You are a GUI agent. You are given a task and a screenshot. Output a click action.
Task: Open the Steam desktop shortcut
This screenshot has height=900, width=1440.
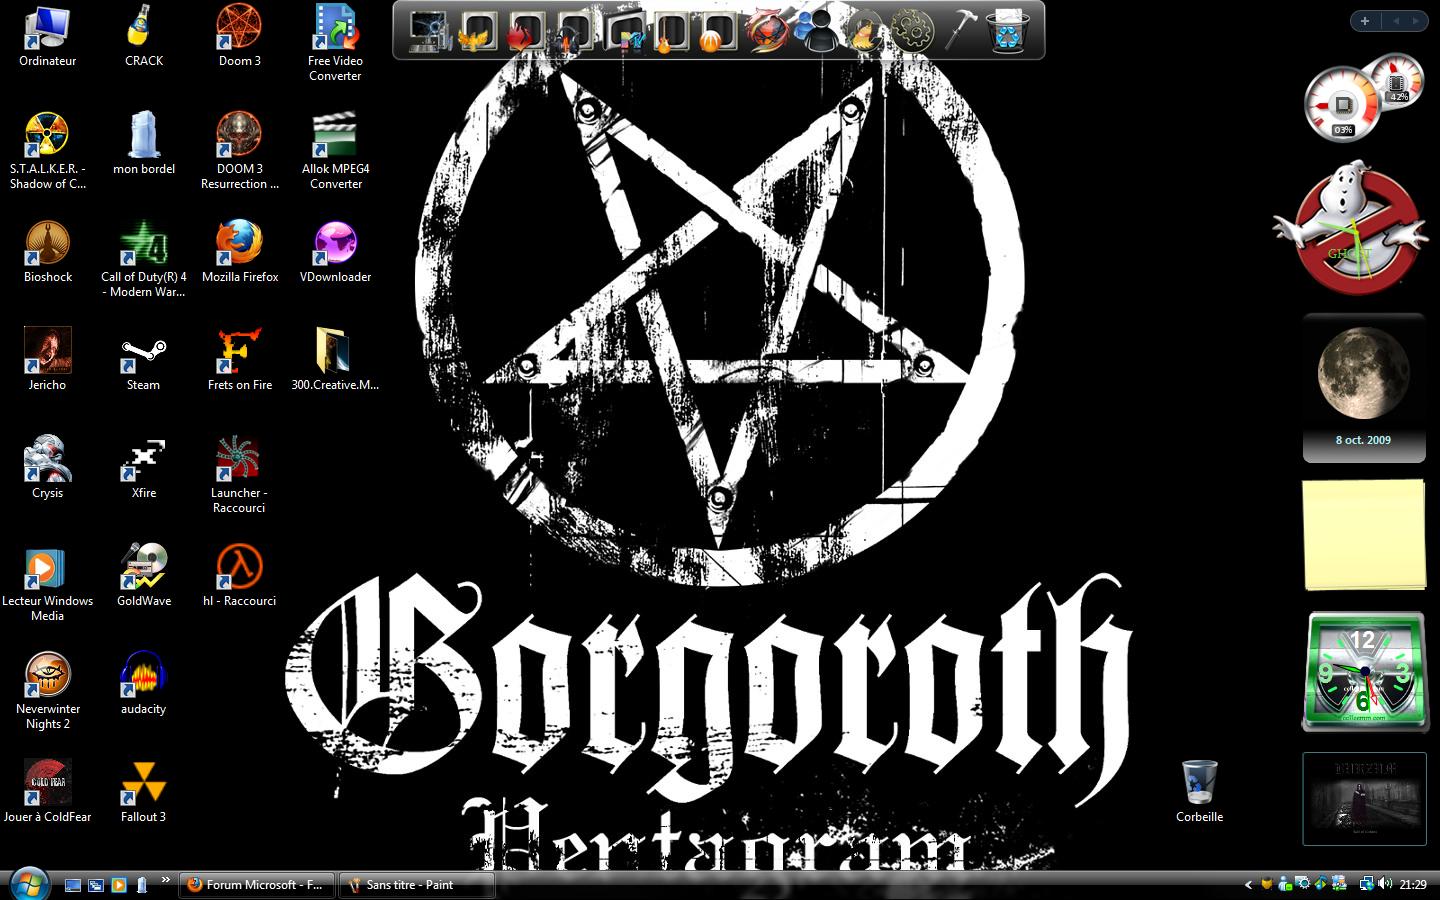pyautogui.click(x=143, y=354)
